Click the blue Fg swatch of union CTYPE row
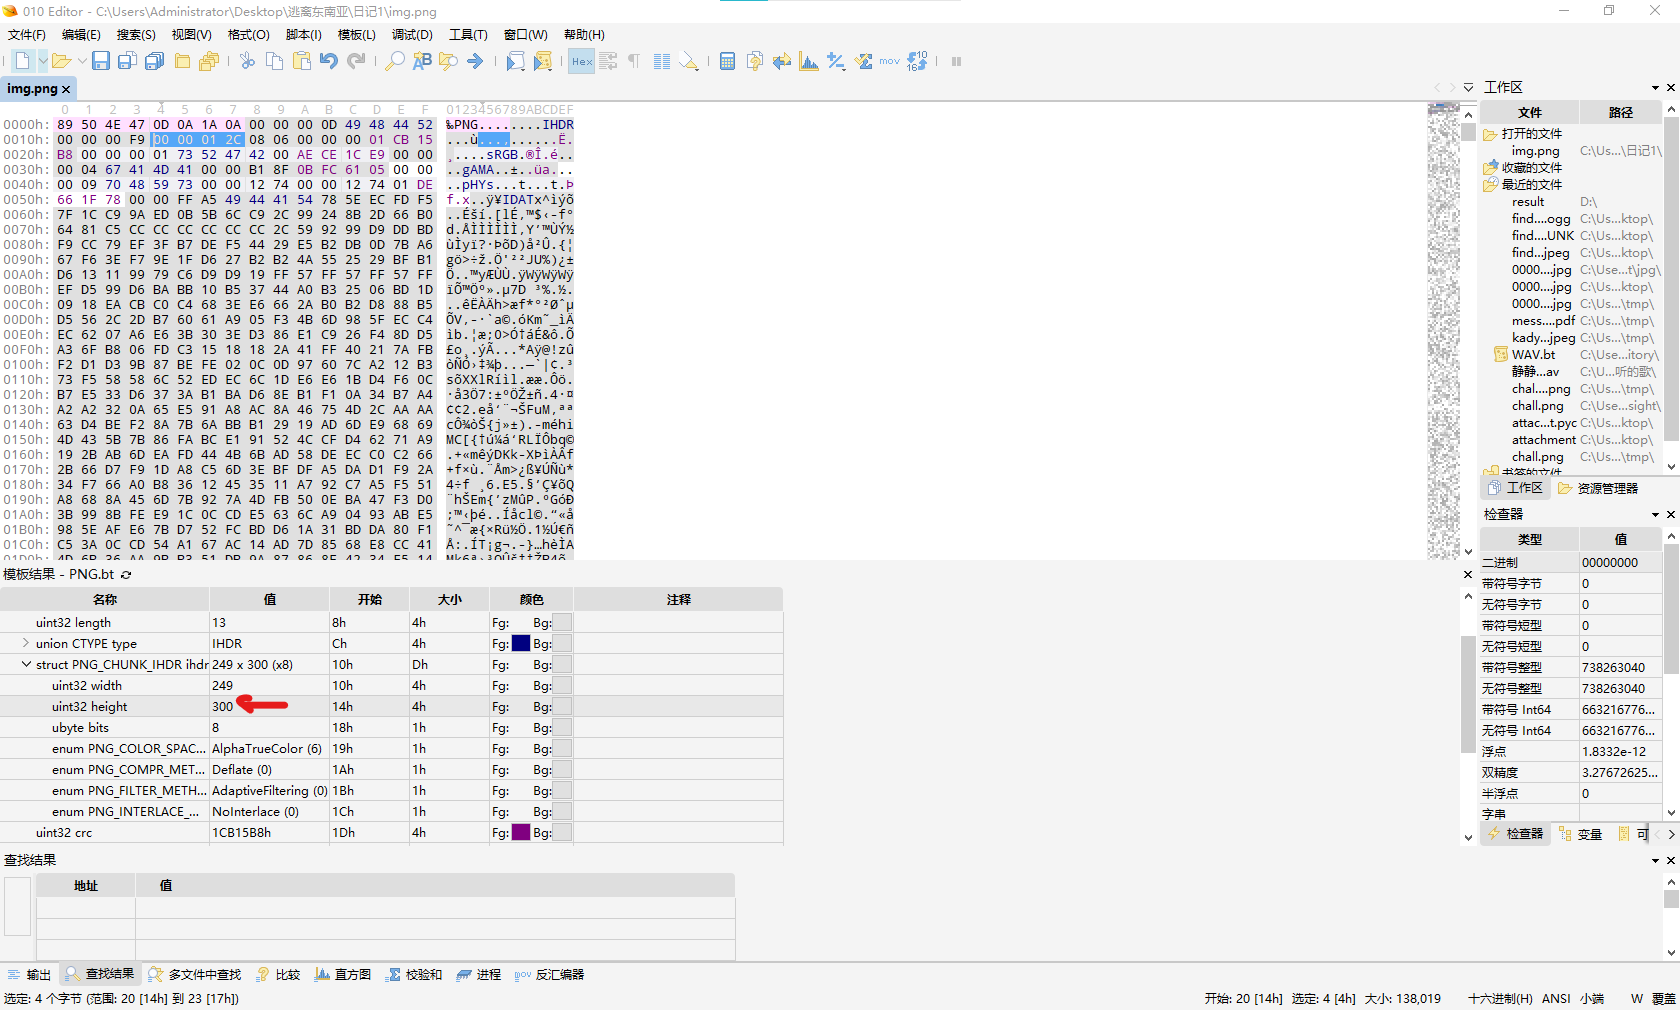The image size is (1680, 1010). (521, 643)
